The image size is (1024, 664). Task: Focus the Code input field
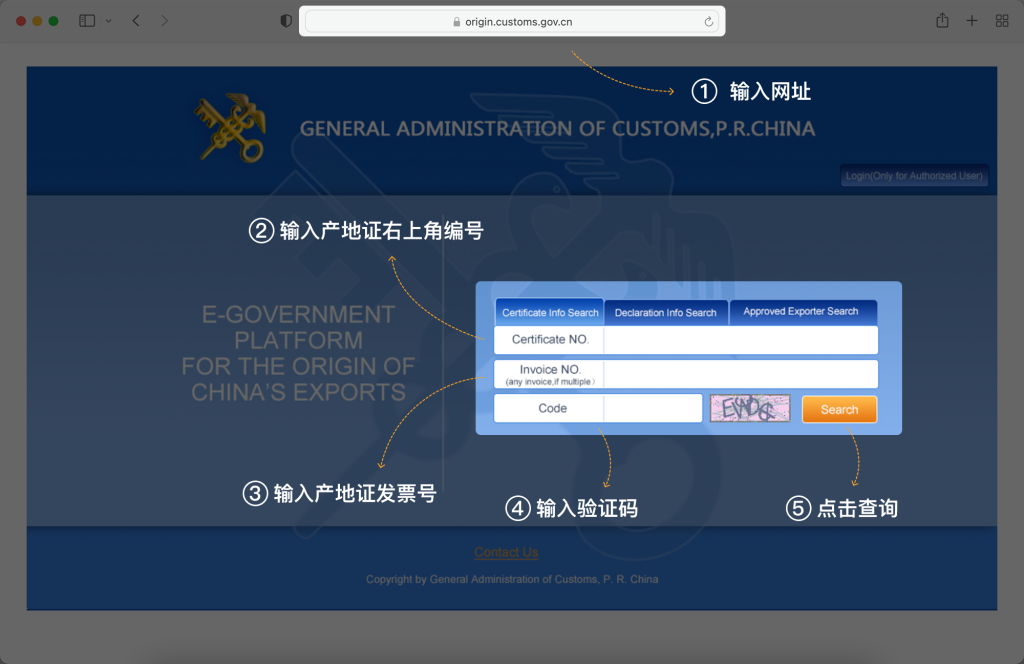(653, 408)
